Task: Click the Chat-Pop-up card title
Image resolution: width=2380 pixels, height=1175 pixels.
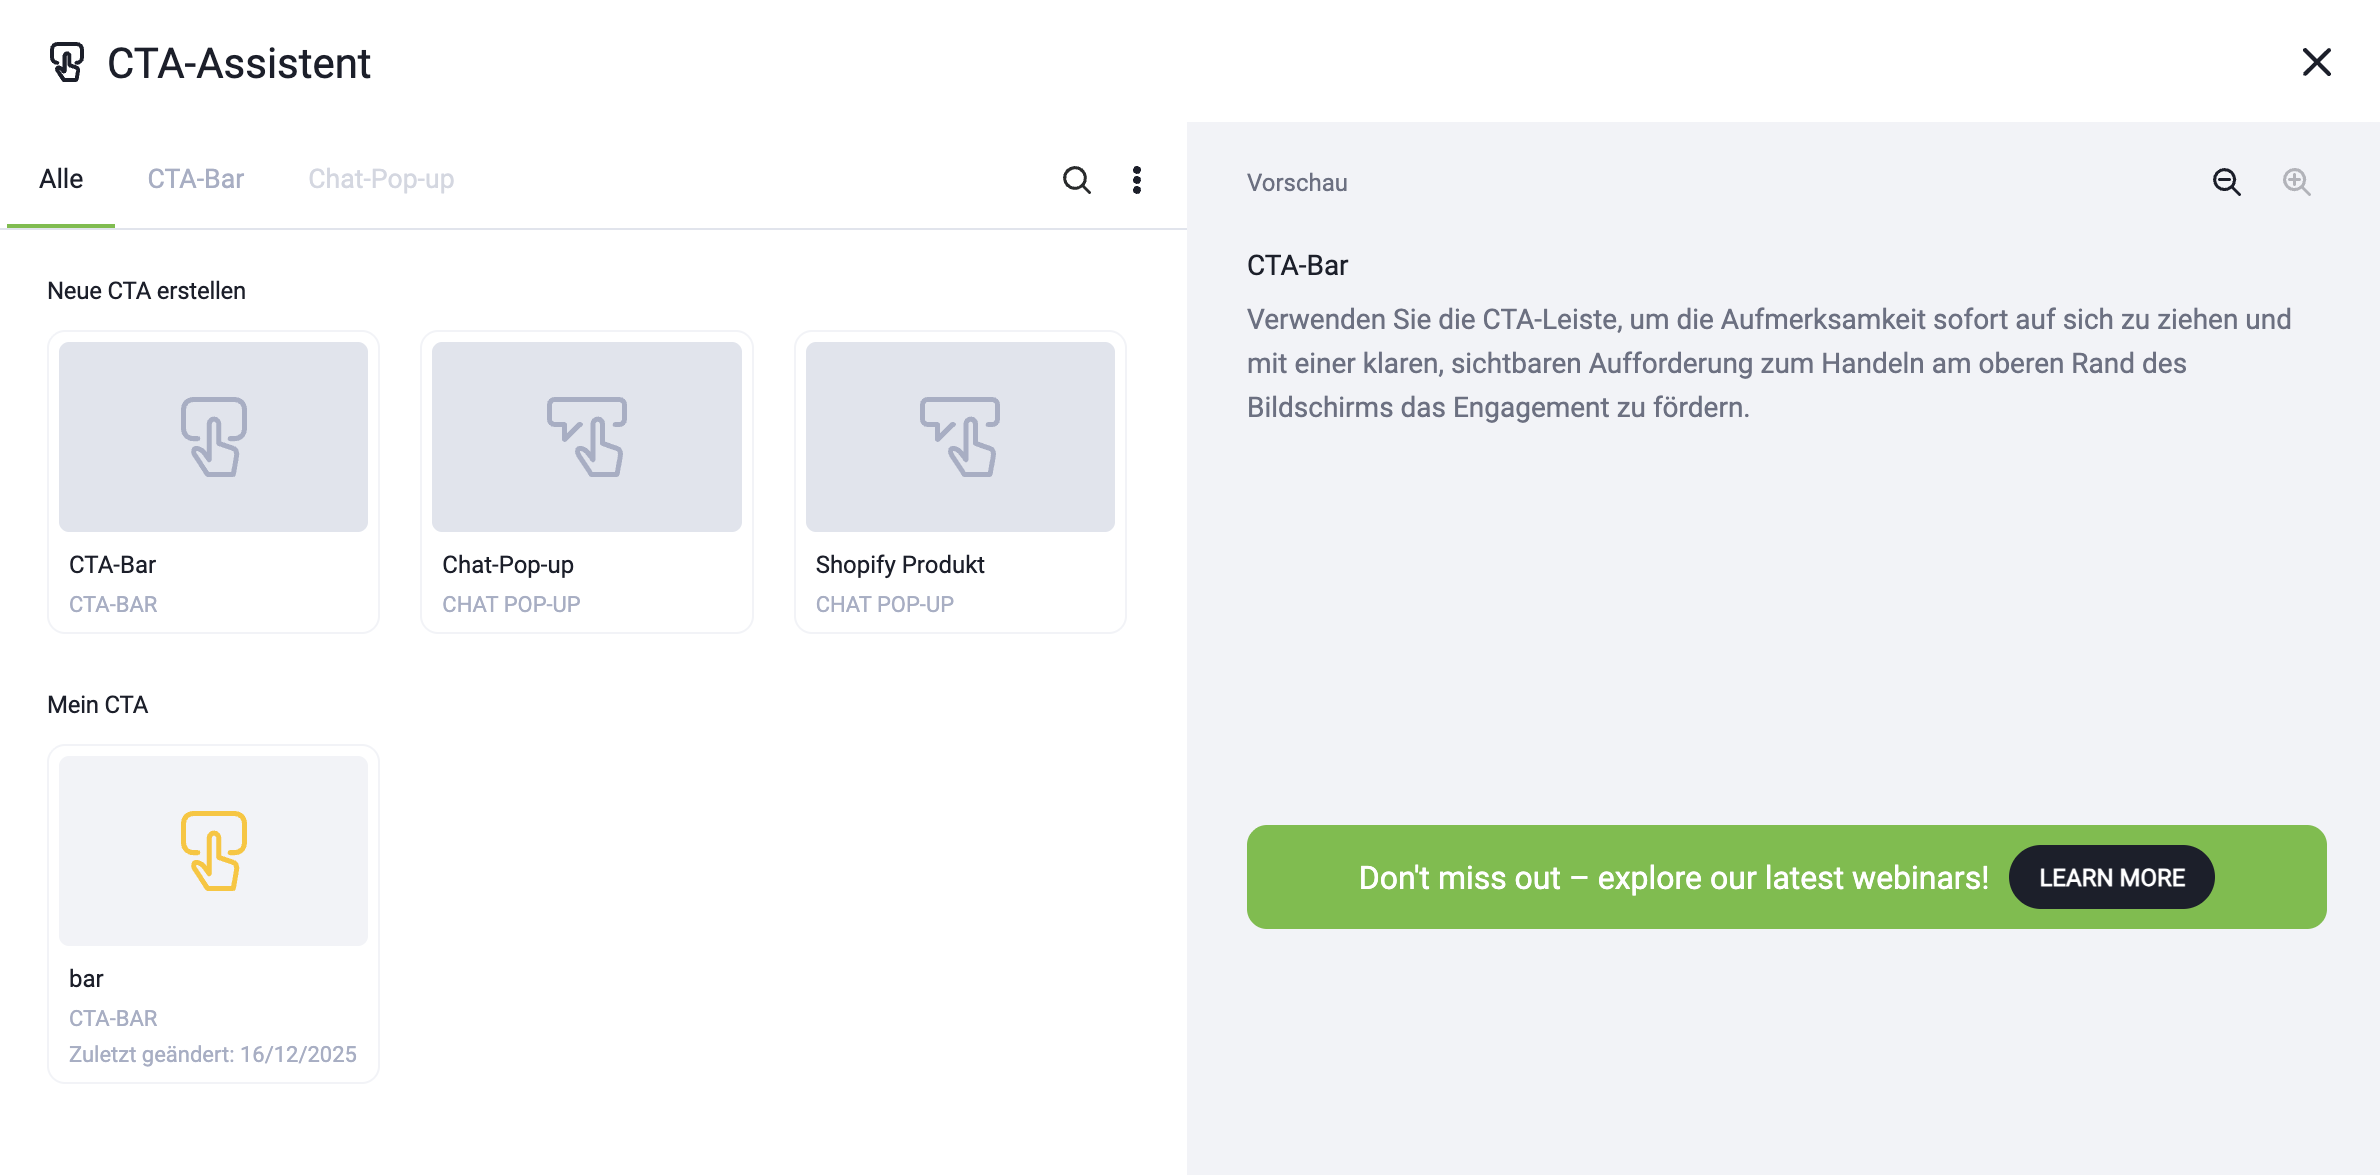Action: click(508, 565)
